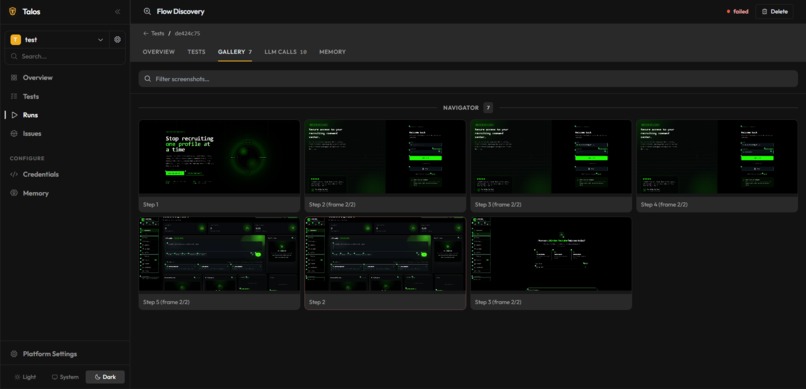This screenshot has width=806, height=389.
Task: Open first-row Step 3 (frame 2/2) thumbnail
Action: [x=551, y=157]
